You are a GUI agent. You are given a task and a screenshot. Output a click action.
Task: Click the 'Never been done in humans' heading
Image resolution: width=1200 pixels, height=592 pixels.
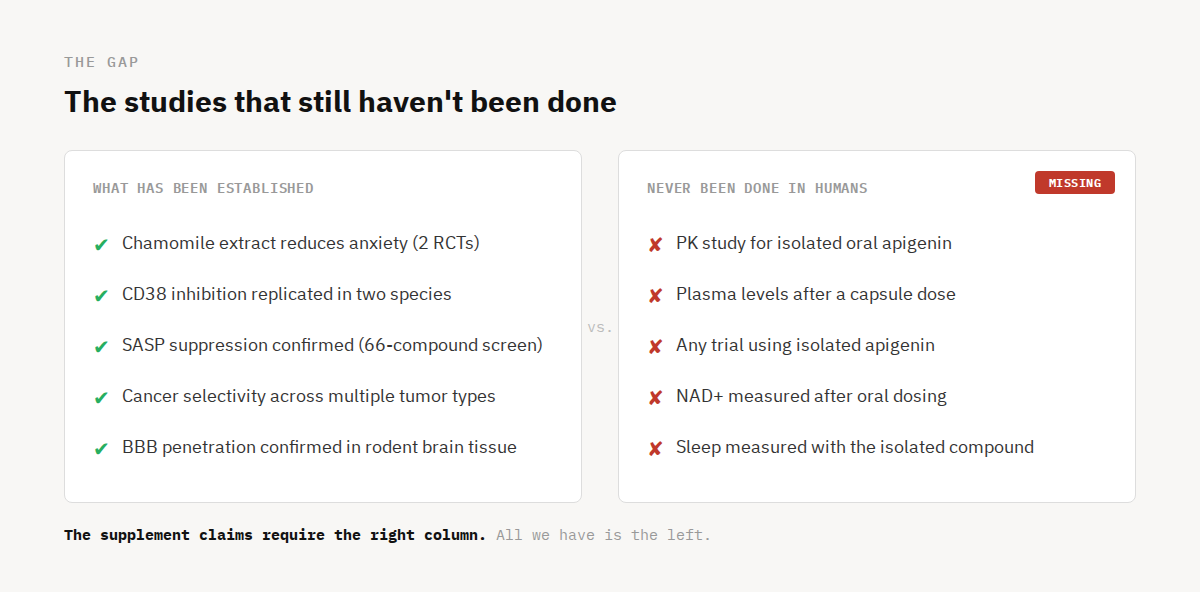(757, 188)
